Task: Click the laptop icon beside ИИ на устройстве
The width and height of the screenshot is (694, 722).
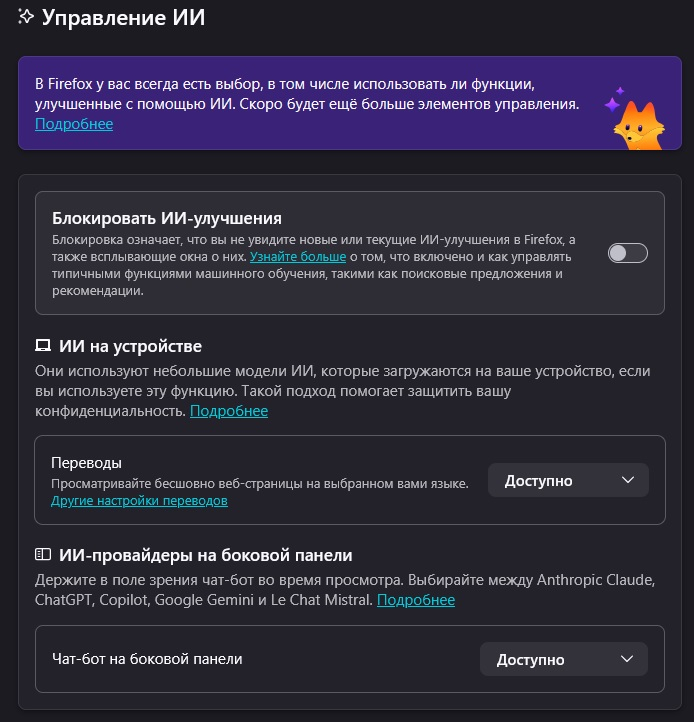Action: 43,346
